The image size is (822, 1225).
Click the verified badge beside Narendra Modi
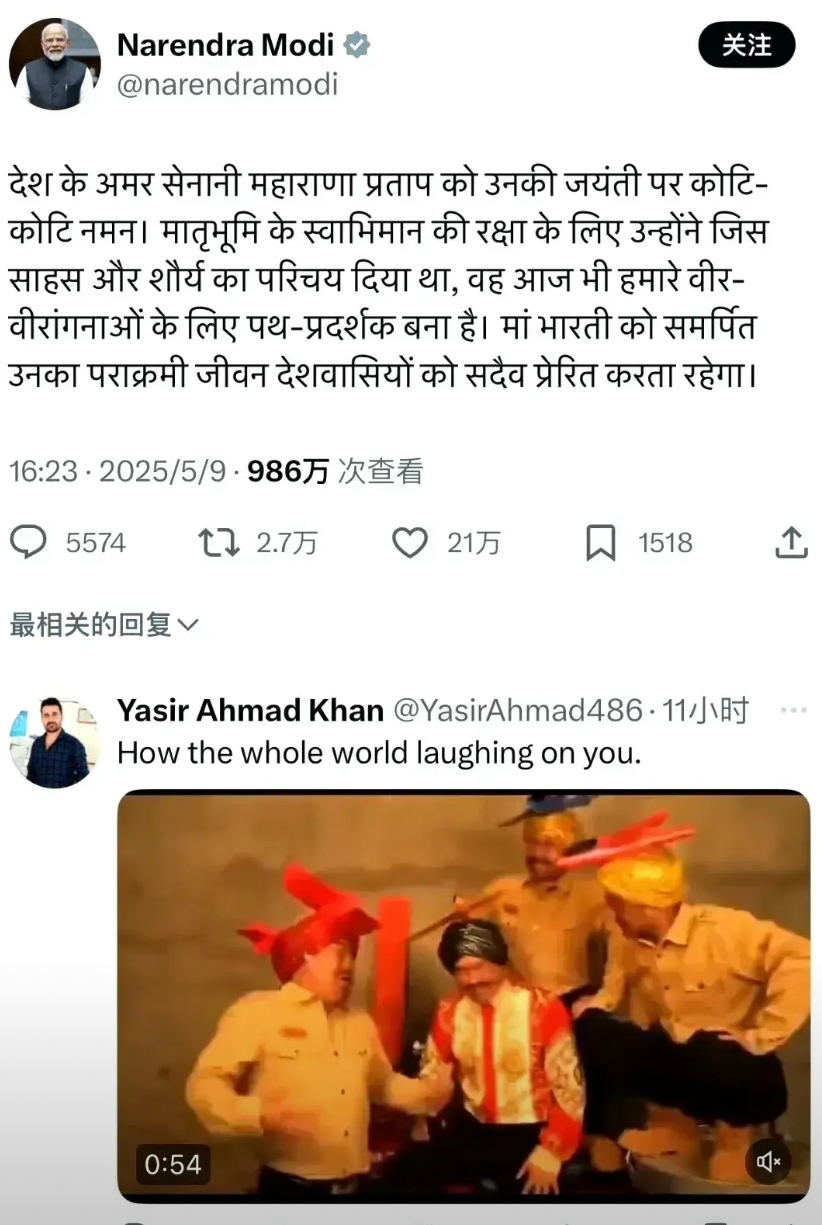coord(357,45)
